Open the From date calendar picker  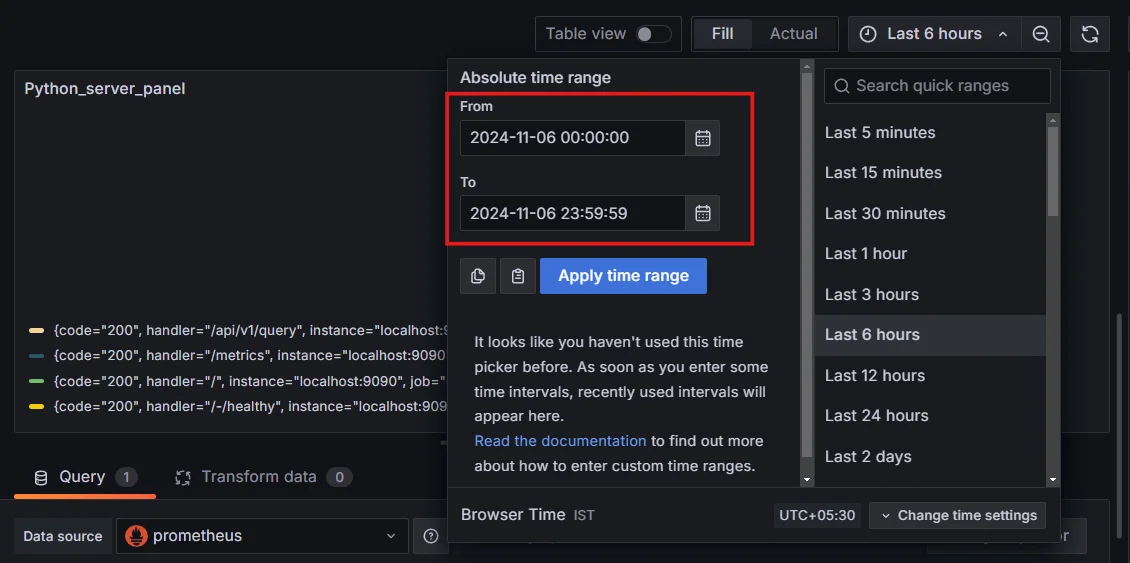(703, 138)
